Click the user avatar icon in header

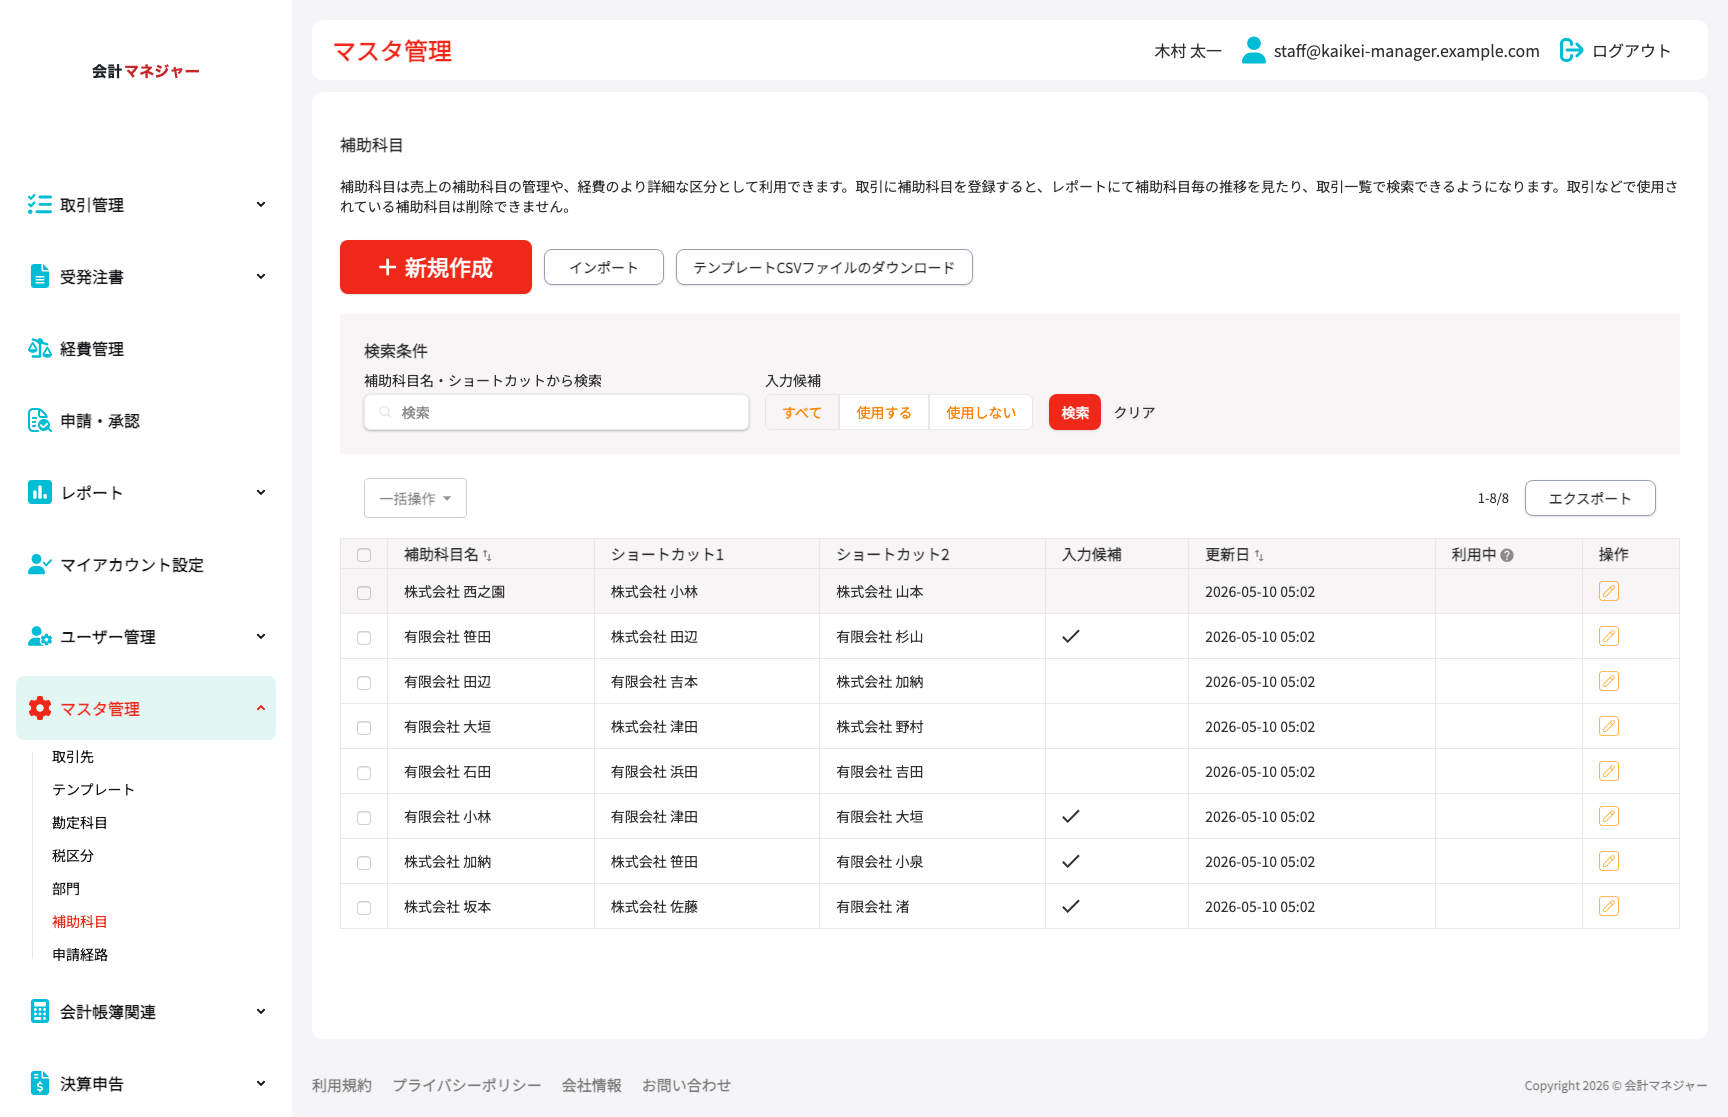click(x=1254, y=51)
